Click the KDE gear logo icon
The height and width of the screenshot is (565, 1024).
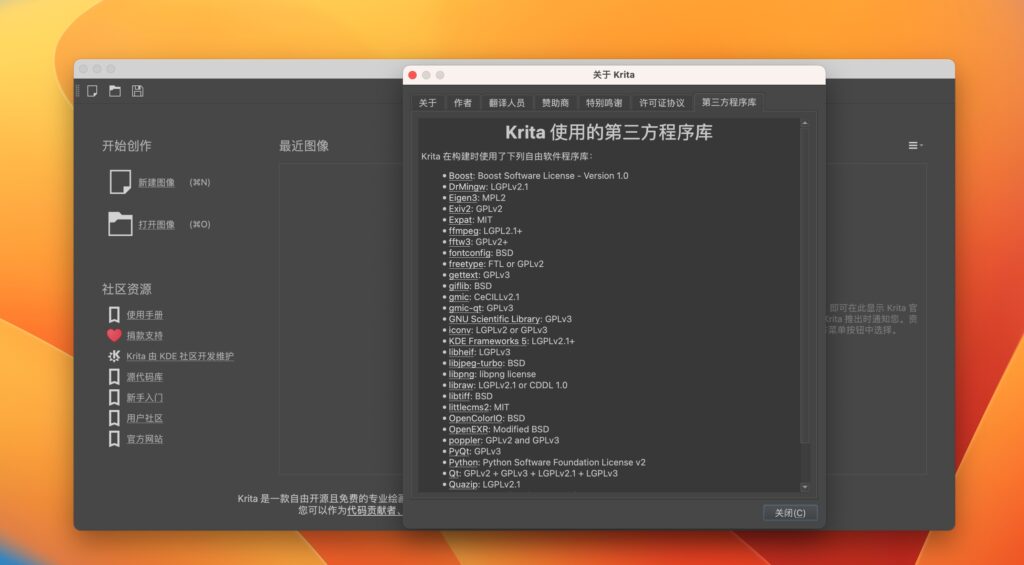pyautogui.click(x=114, y=356)
